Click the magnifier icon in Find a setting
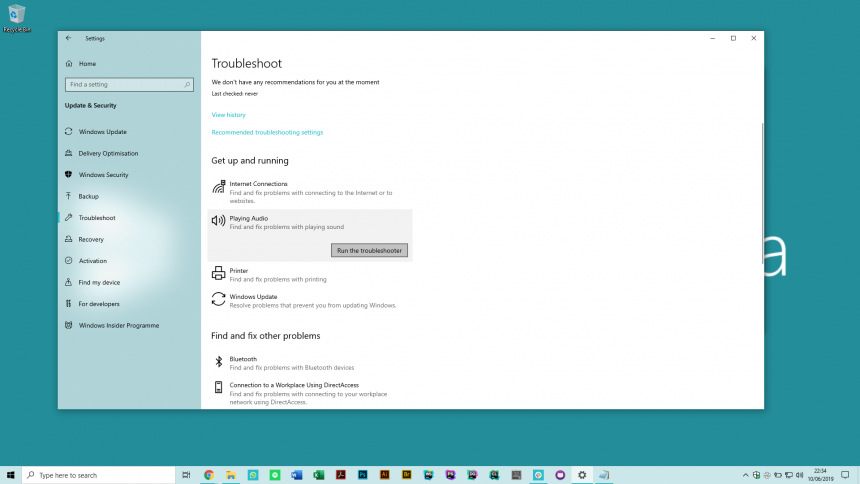This screenshot has width=860, height=484. [x=187, y=85]
